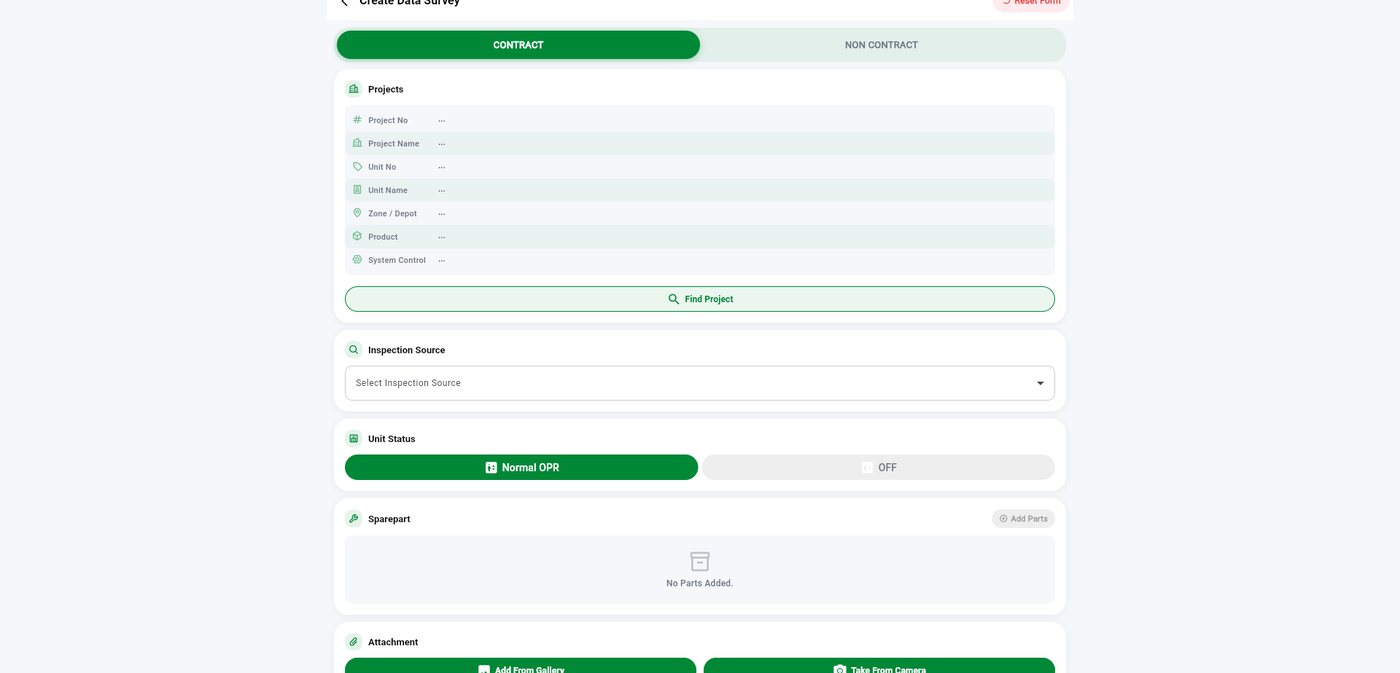Click the Projects section building icon
Image resolution: width=1400 pixels, height=673 pixels.
[353, 89]
